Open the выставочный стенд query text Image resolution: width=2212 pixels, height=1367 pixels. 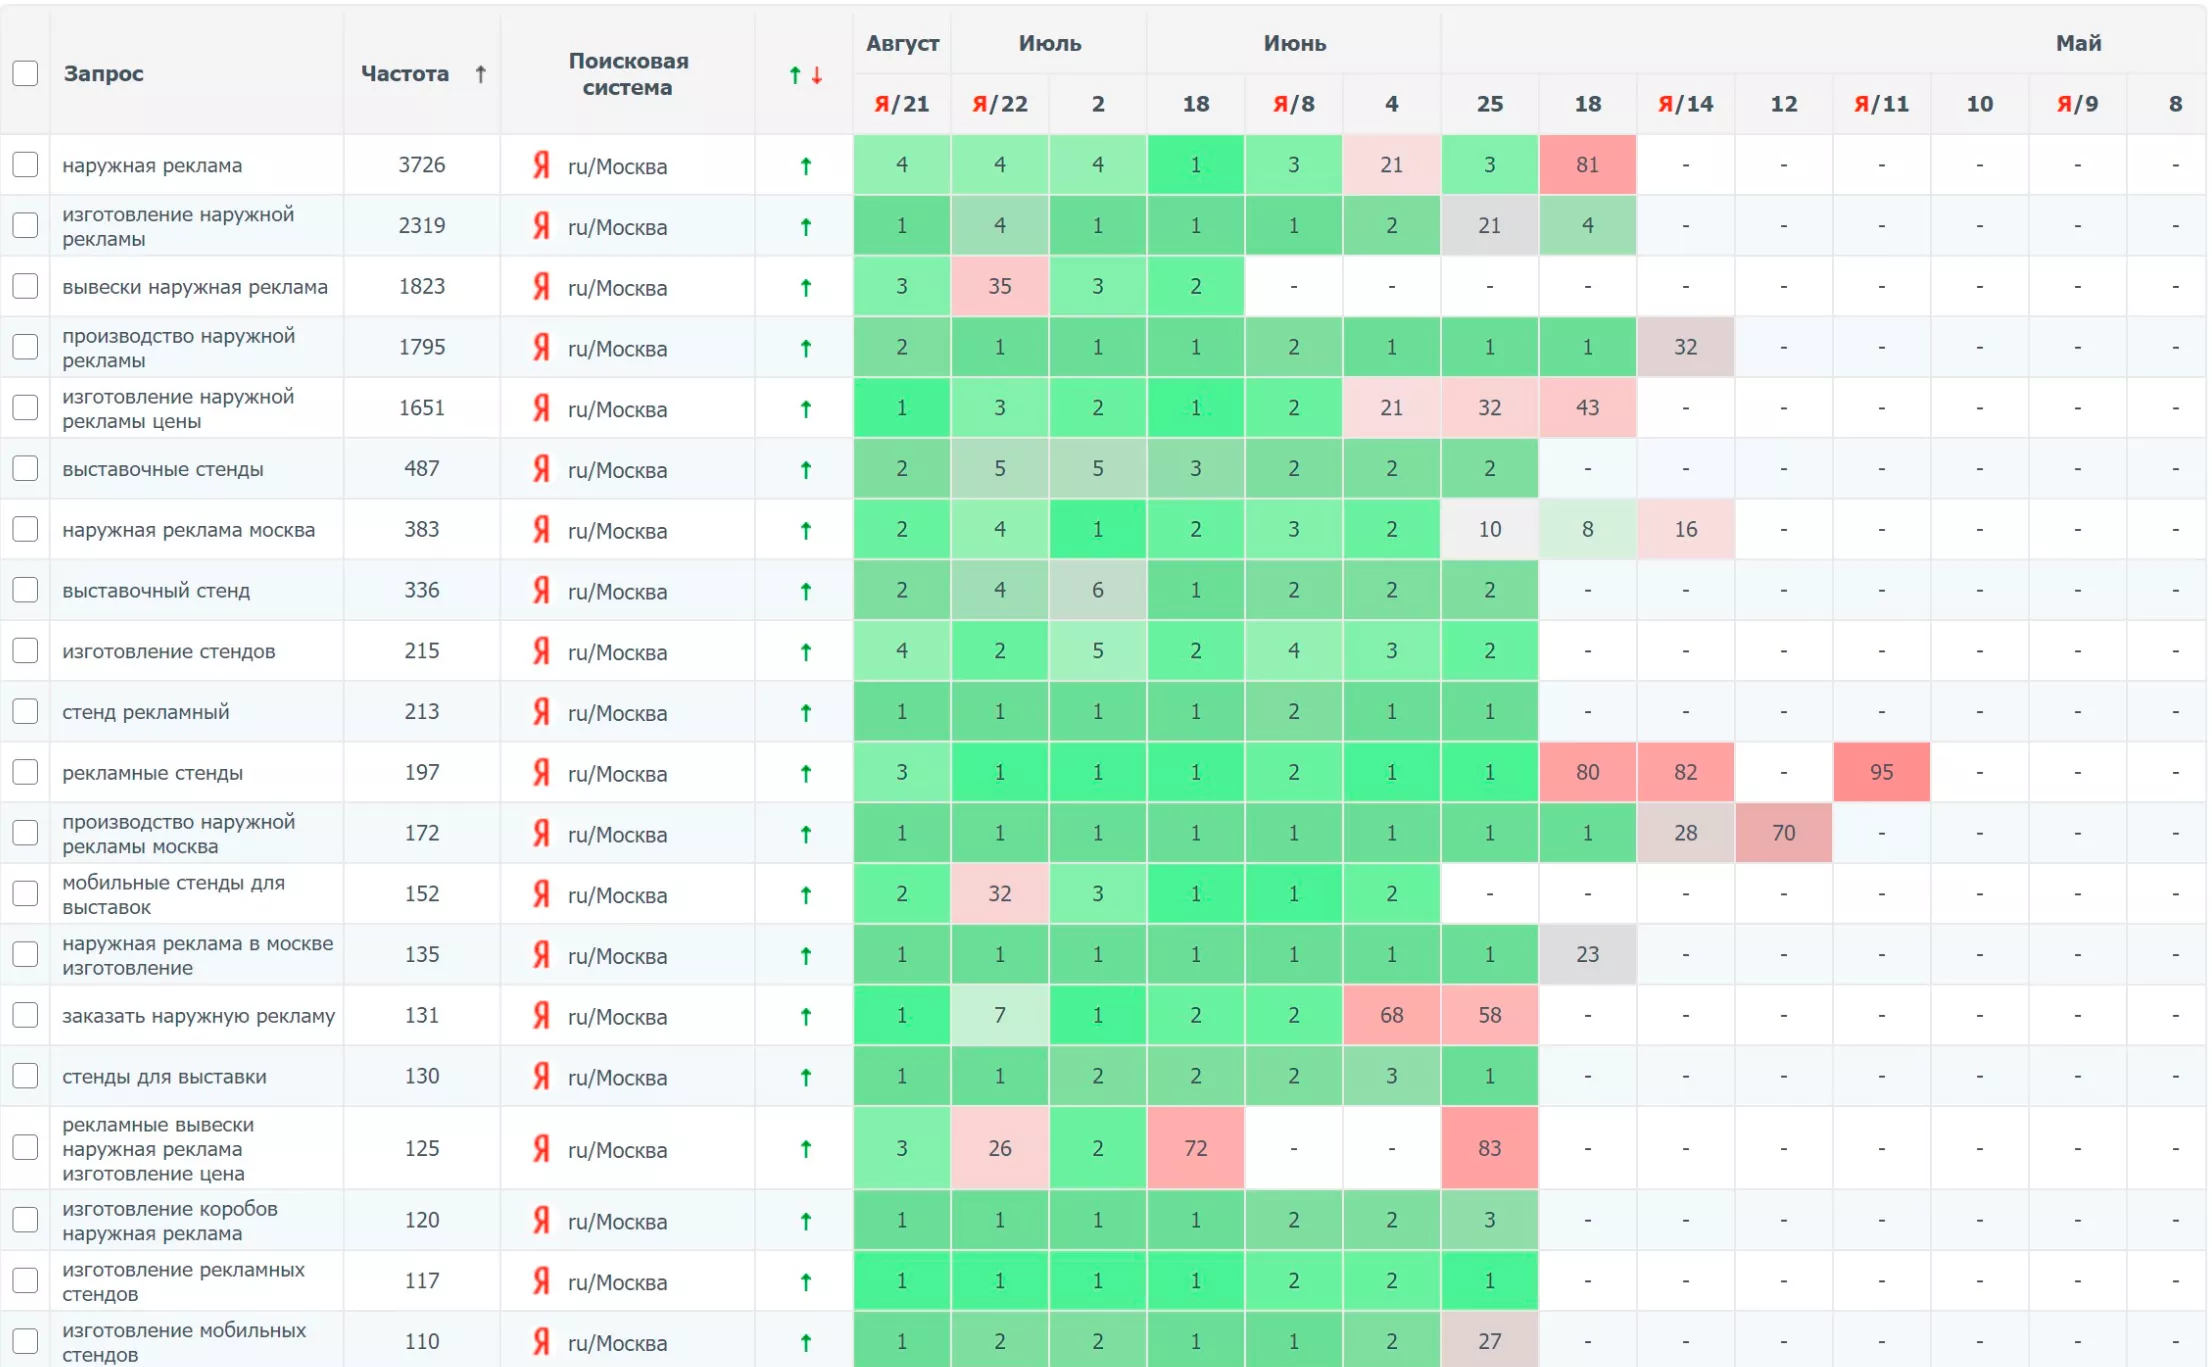[x=156, y=591]
